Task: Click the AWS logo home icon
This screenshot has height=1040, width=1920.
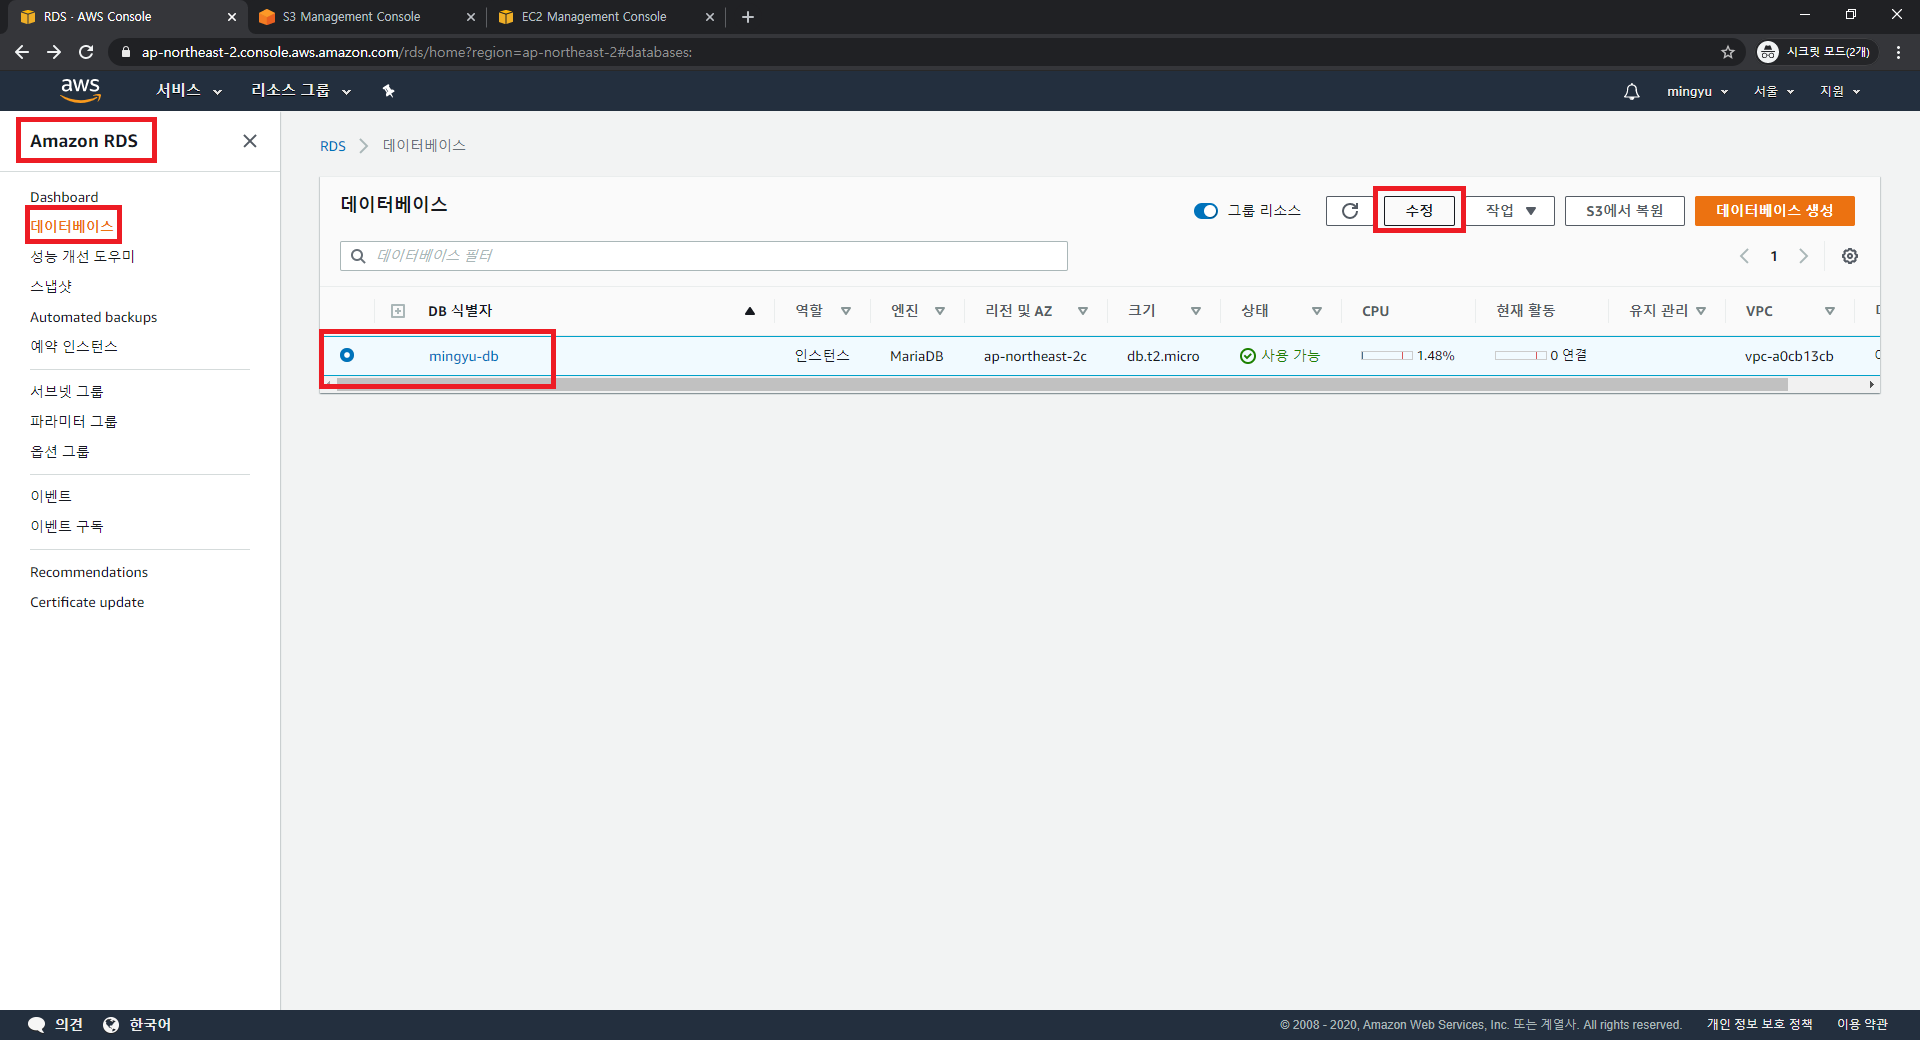Action: [x=80, y=90]
